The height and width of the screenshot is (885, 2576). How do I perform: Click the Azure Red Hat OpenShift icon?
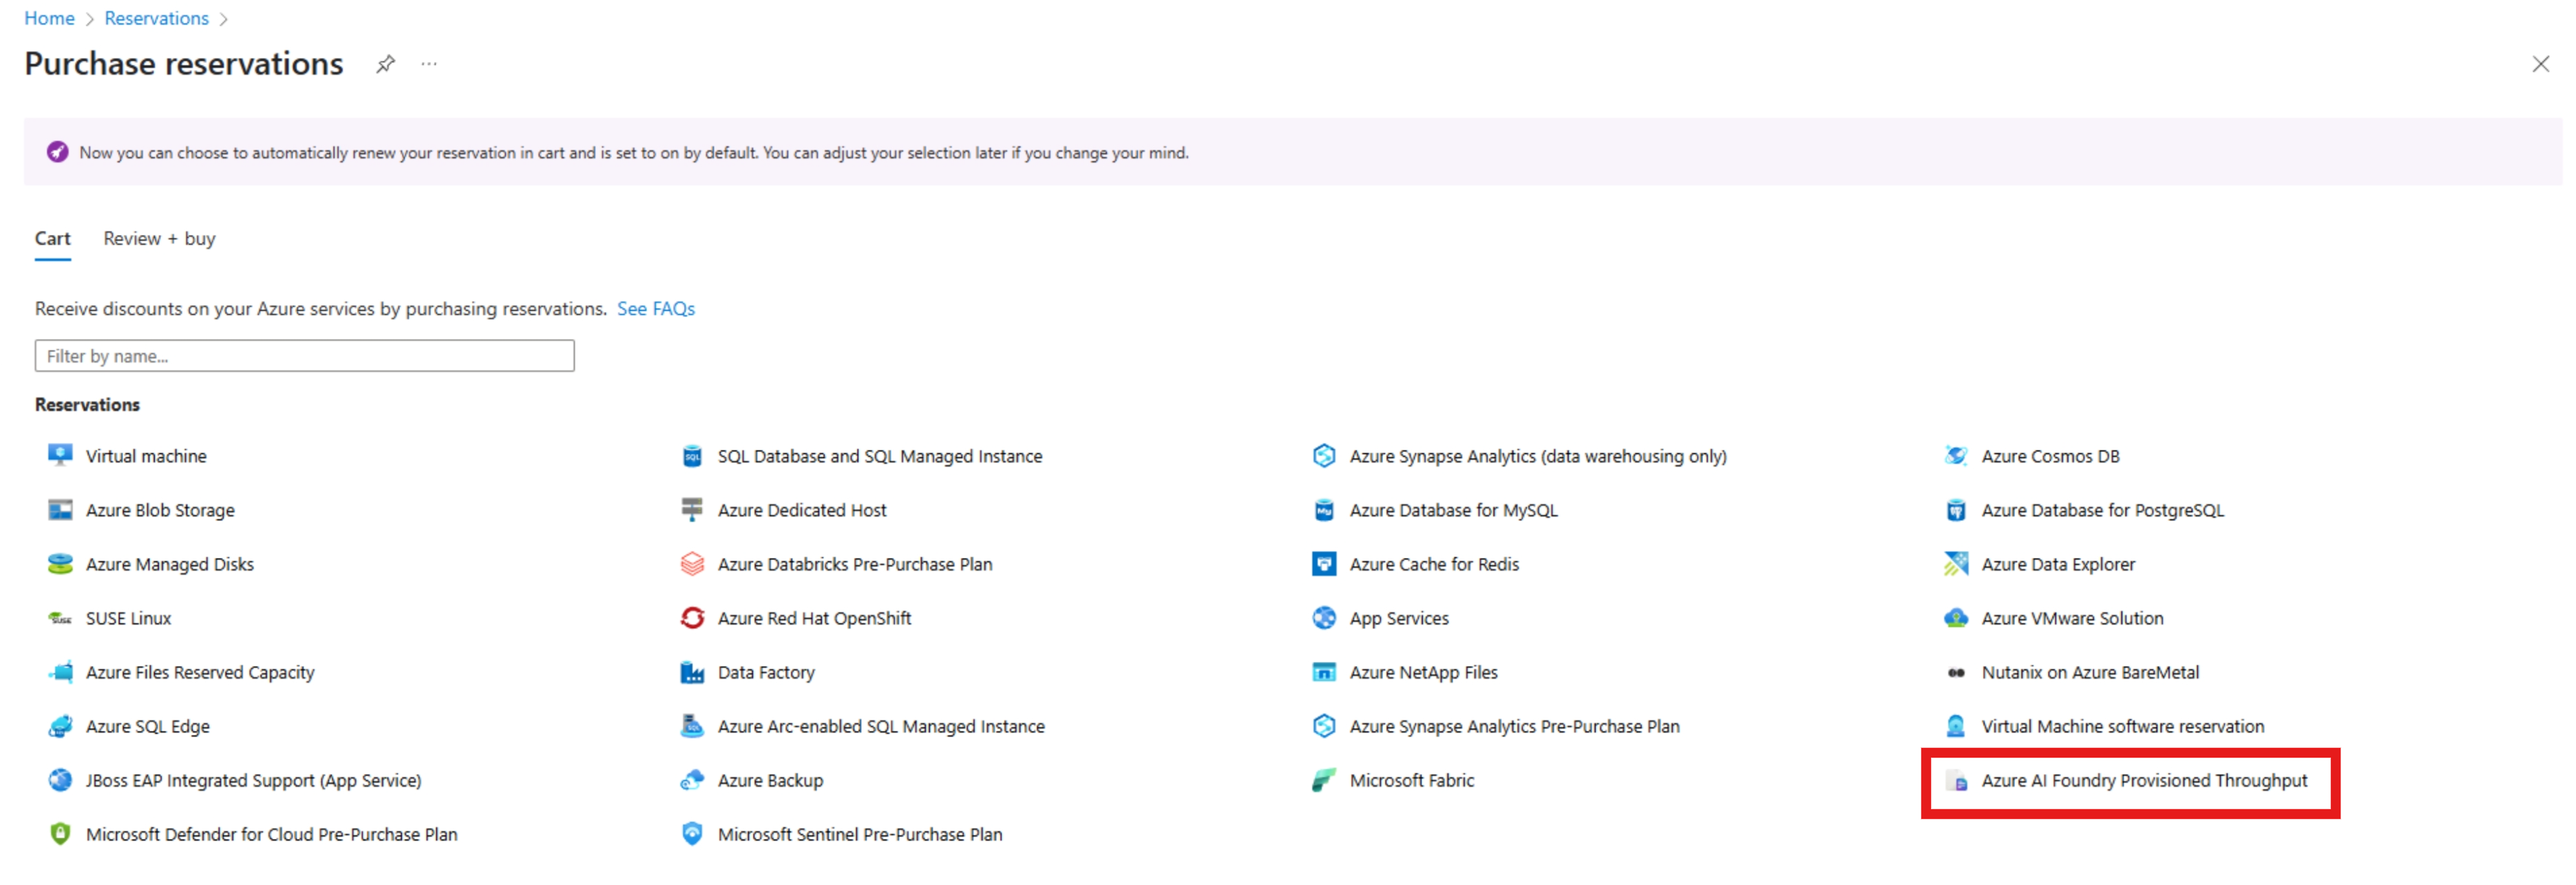click(x=692, y=618)
